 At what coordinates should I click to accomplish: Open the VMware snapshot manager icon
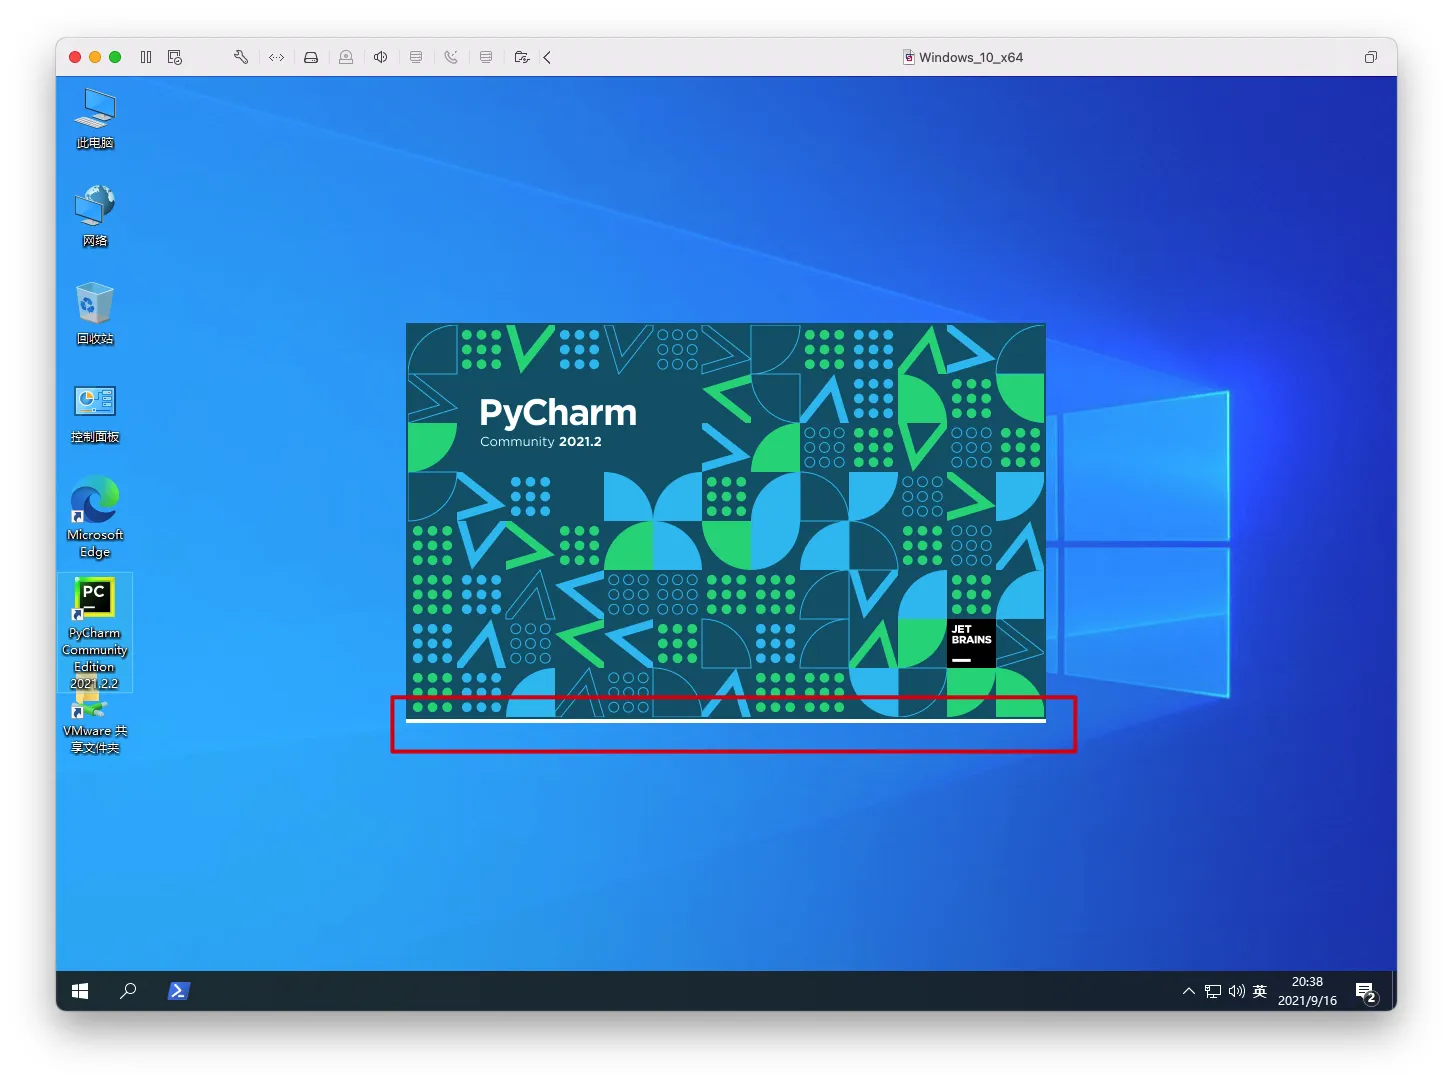point(175,57)
